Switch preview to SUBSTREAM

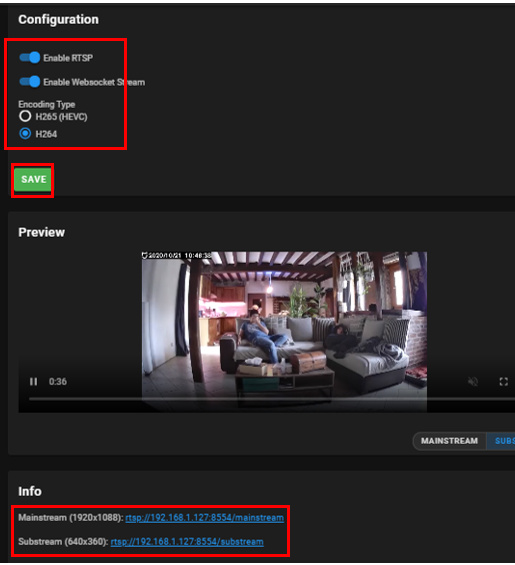coord(501,441)
